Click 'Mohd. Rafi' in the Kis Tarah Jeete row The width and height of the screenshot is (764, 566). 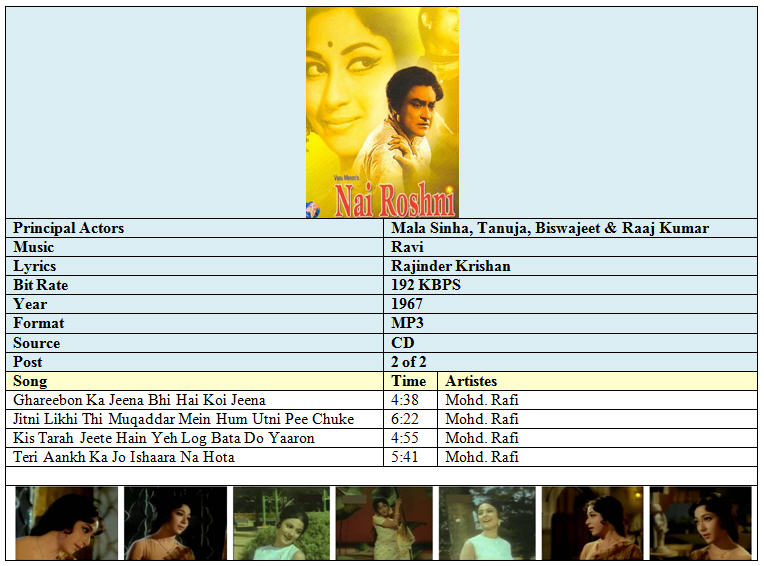[x=482, y=438]
